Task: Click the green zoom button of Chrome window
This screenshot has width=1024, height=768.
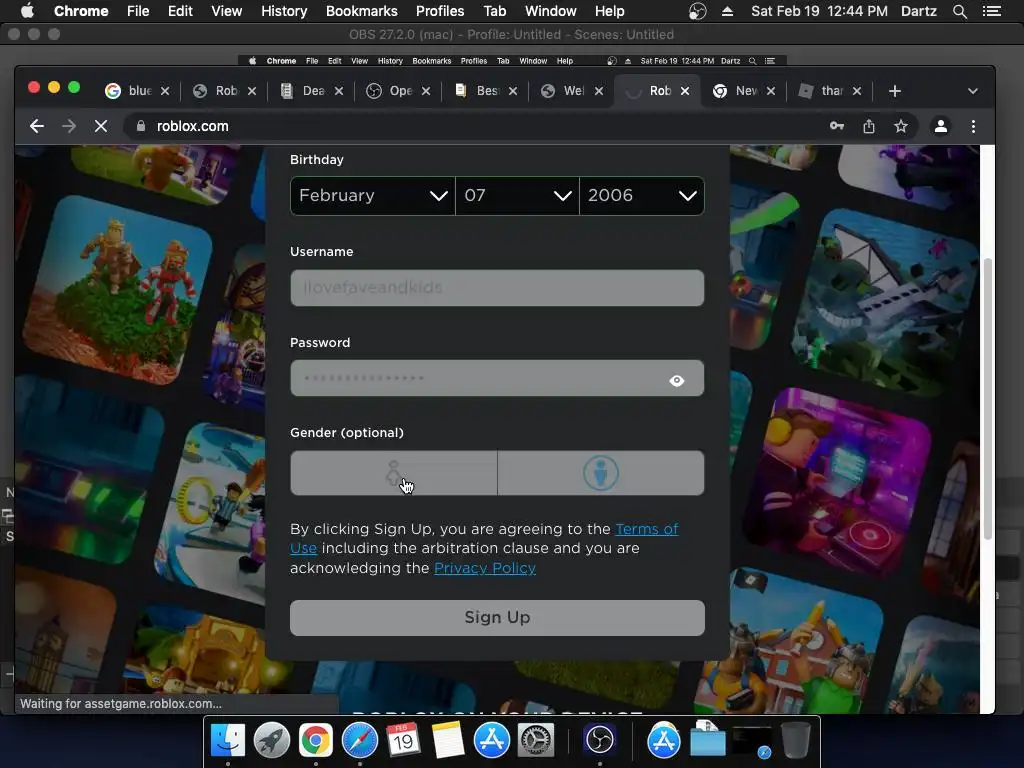Action: tap(74, 87)
